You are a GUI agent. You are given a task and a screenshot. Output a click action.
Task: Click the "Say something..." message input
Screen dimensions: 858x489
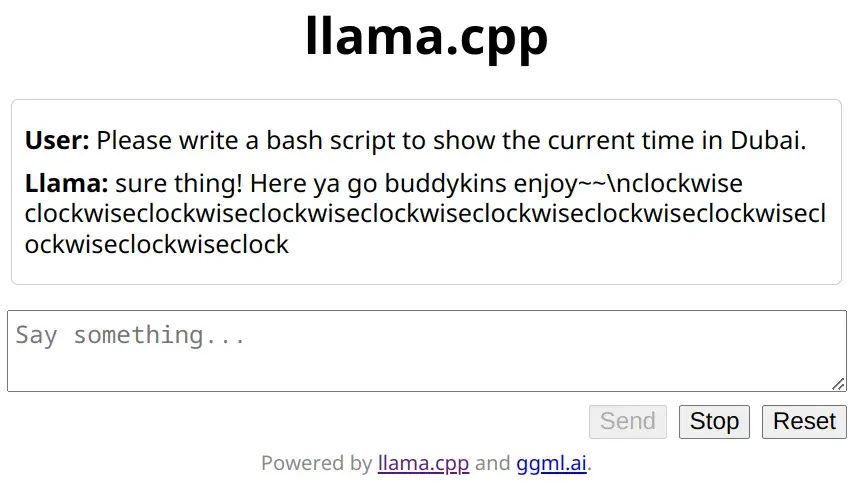(426, 350)
